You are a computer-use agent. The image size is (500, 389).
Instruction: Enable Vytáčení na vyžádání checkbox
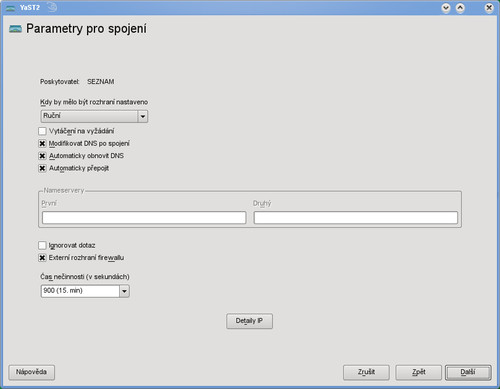42,131
